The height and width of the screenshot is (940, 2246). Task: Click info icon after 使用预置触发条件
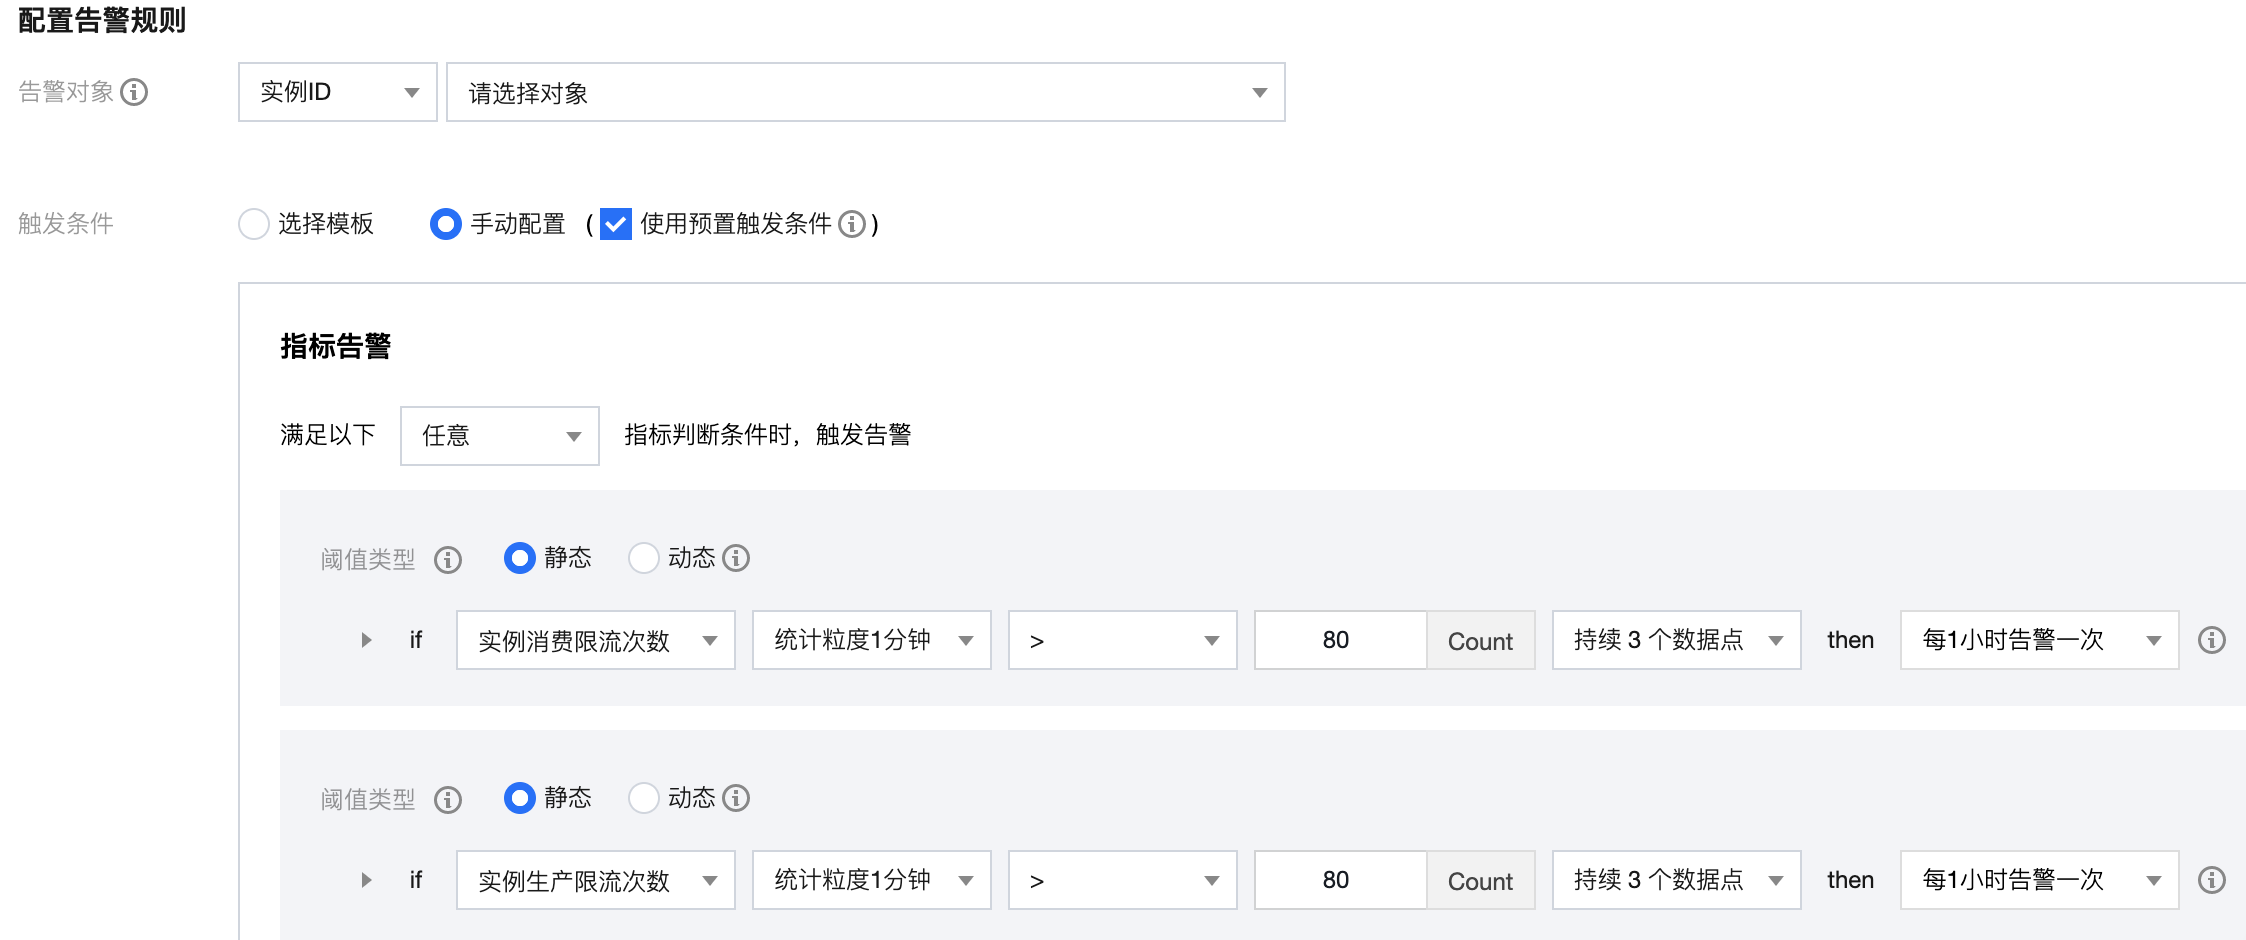852,224
